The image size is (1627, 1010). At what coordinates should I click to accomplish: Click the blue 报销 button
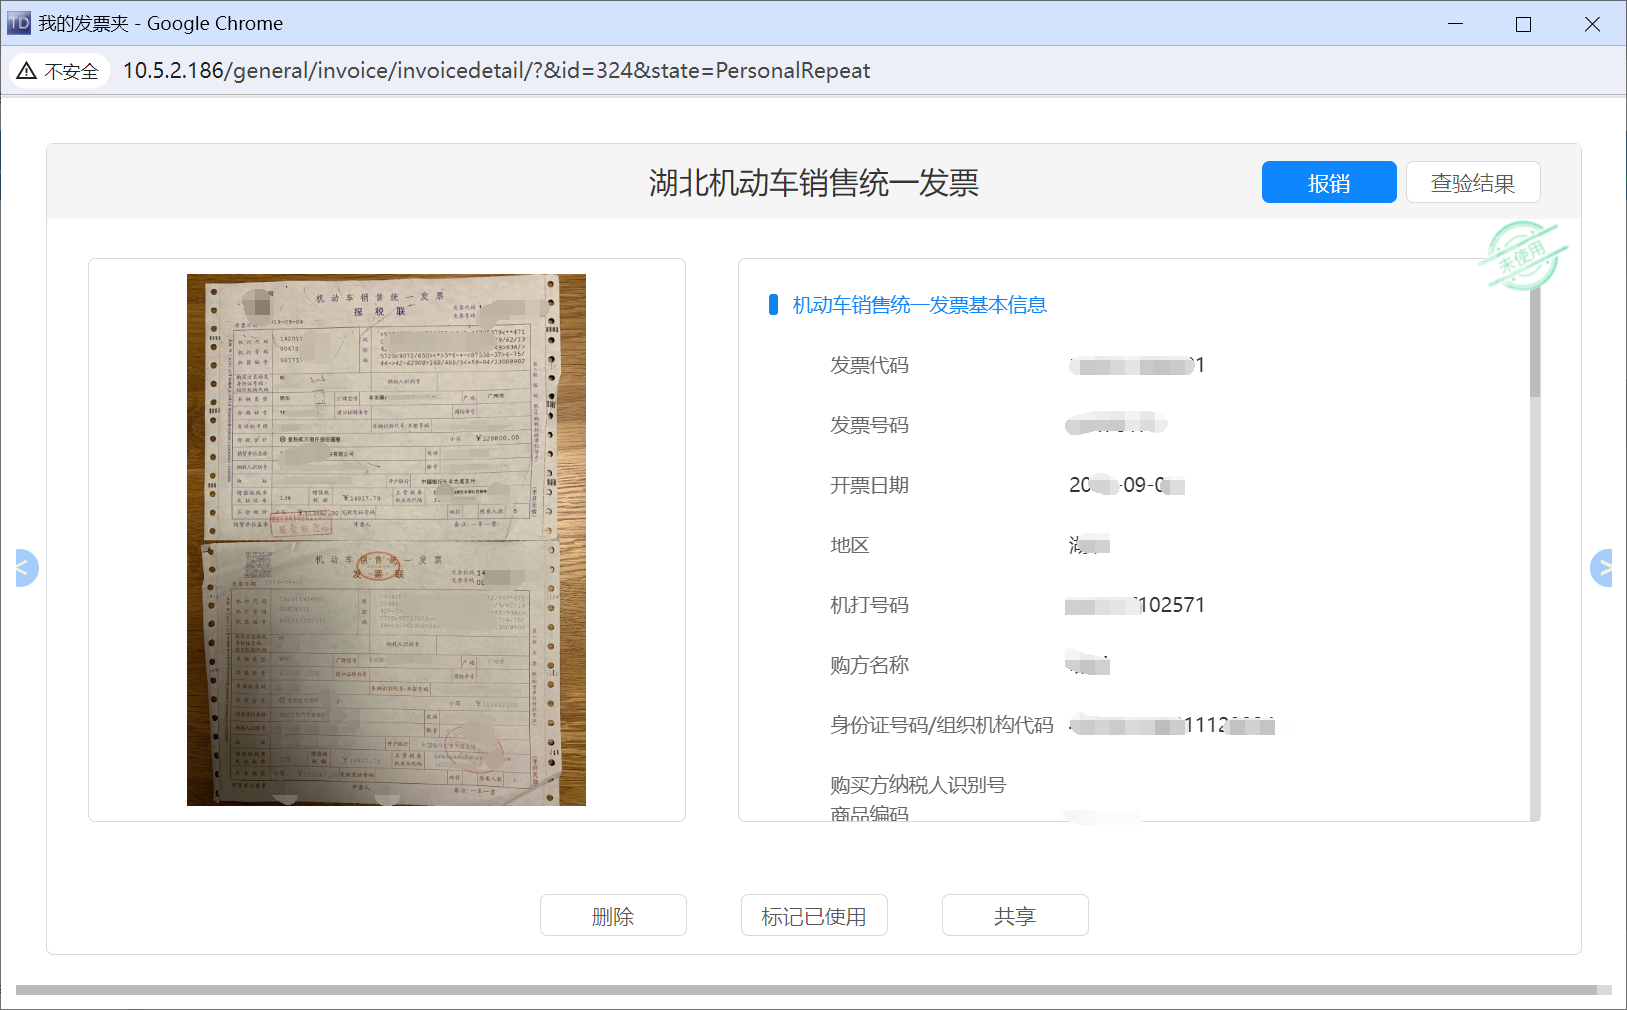tap(1329, 182)
